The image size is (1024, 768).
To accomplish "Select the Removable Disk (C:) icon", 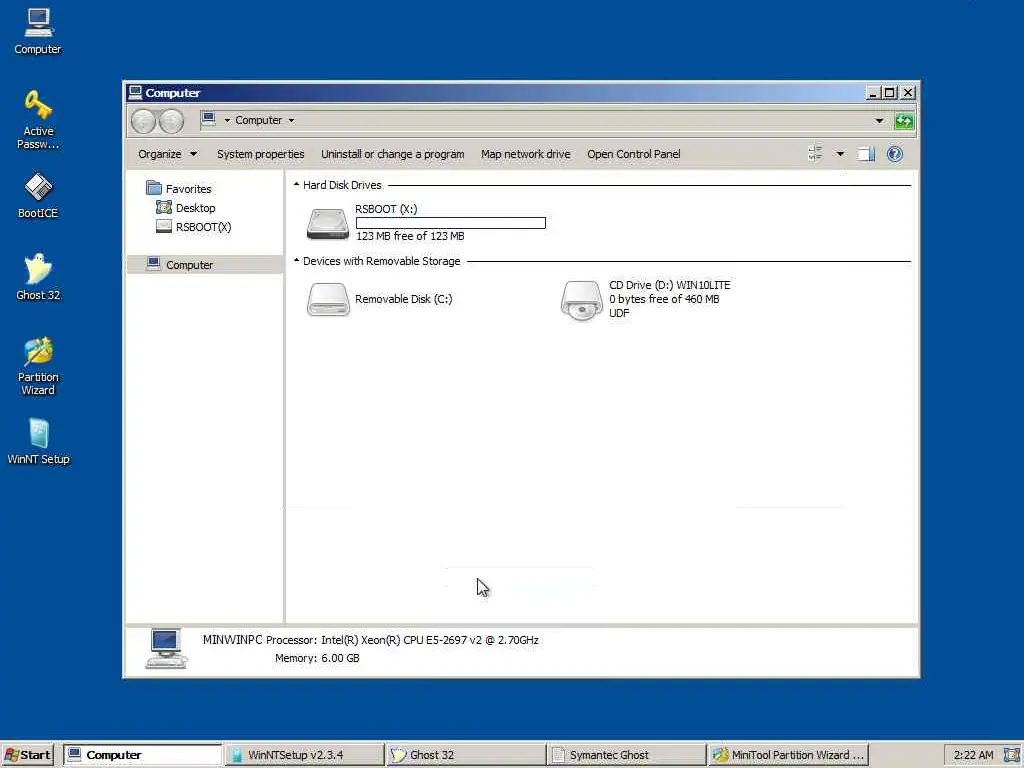I will point(328,299).
